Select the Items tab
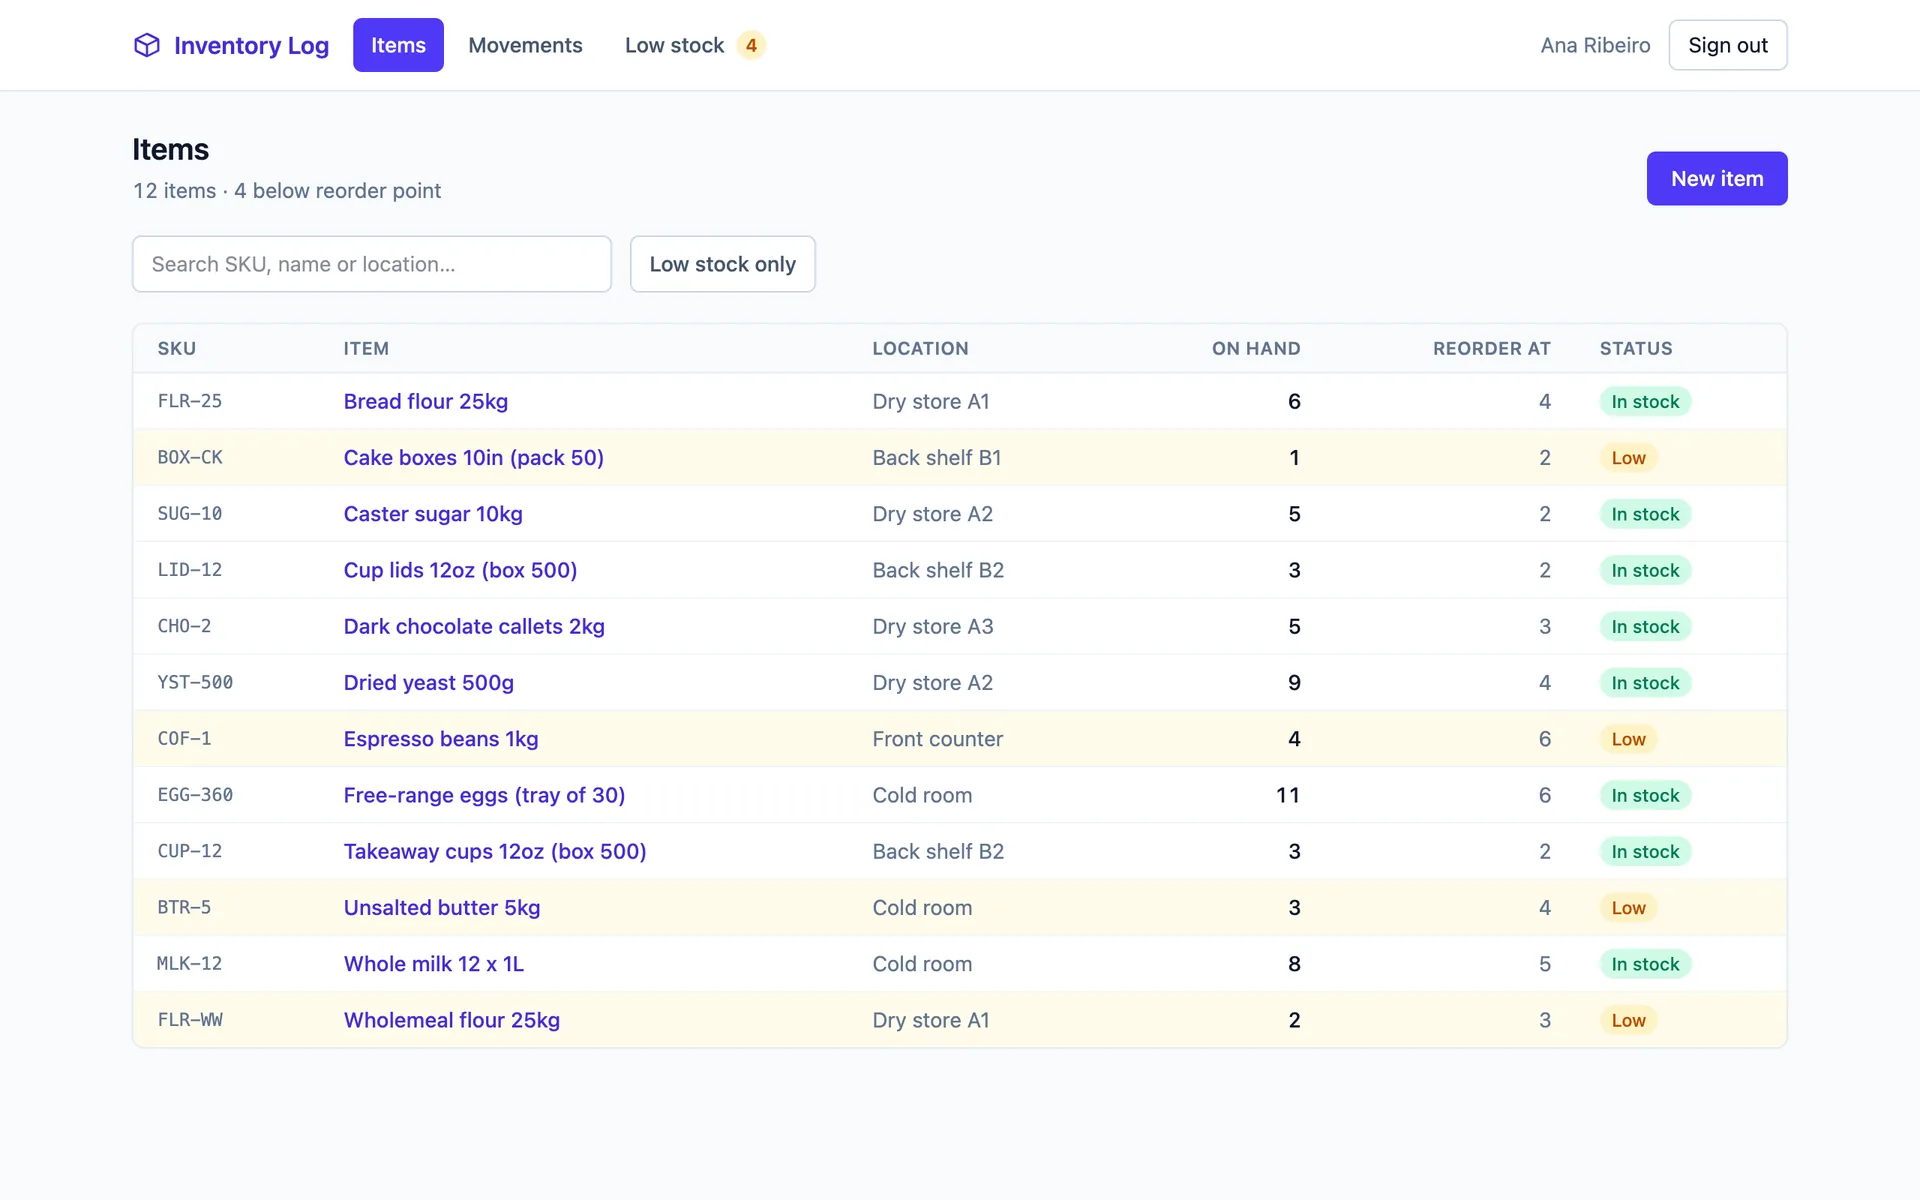Screen dimensions: 1920x1200 coord(398,45)
